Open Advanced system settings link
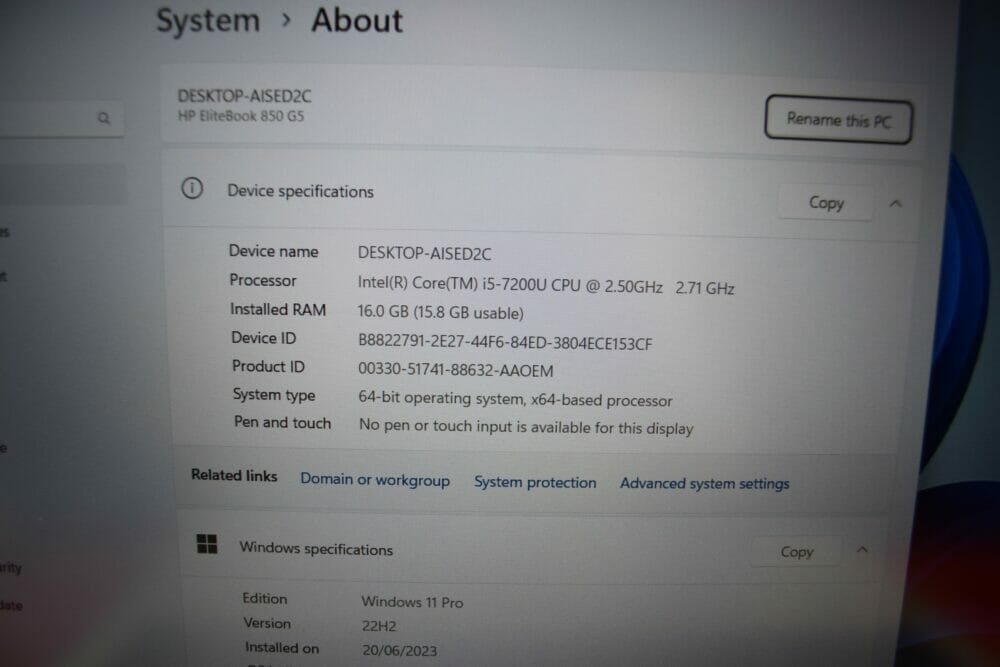Image resolution: width=1000 pixels, height=667 pixels. [x=705, y=483]
